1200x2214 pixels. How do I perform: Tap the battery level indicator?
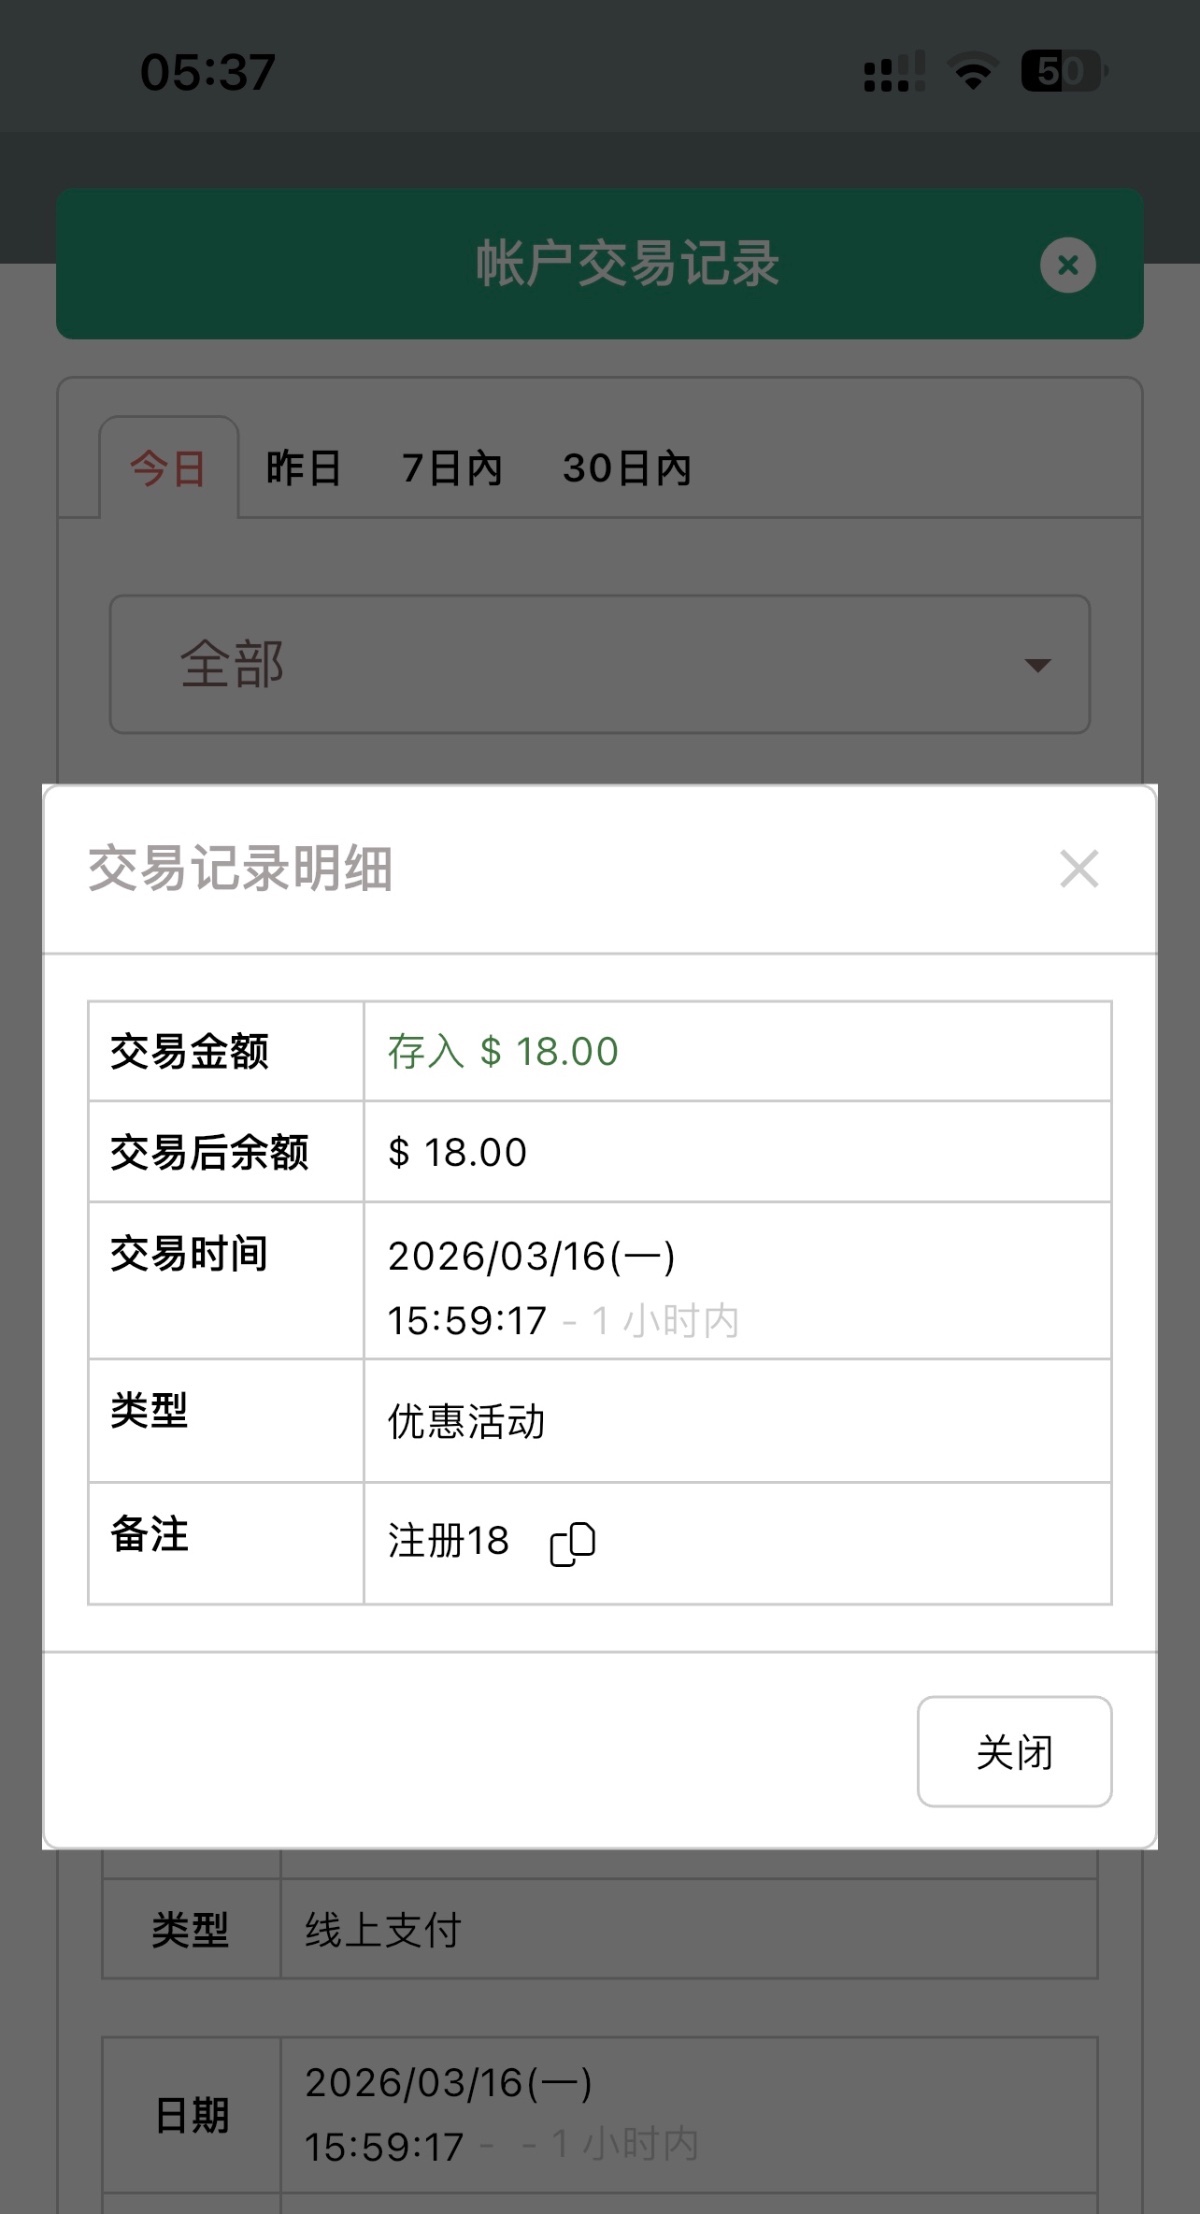click(1062, 72)
